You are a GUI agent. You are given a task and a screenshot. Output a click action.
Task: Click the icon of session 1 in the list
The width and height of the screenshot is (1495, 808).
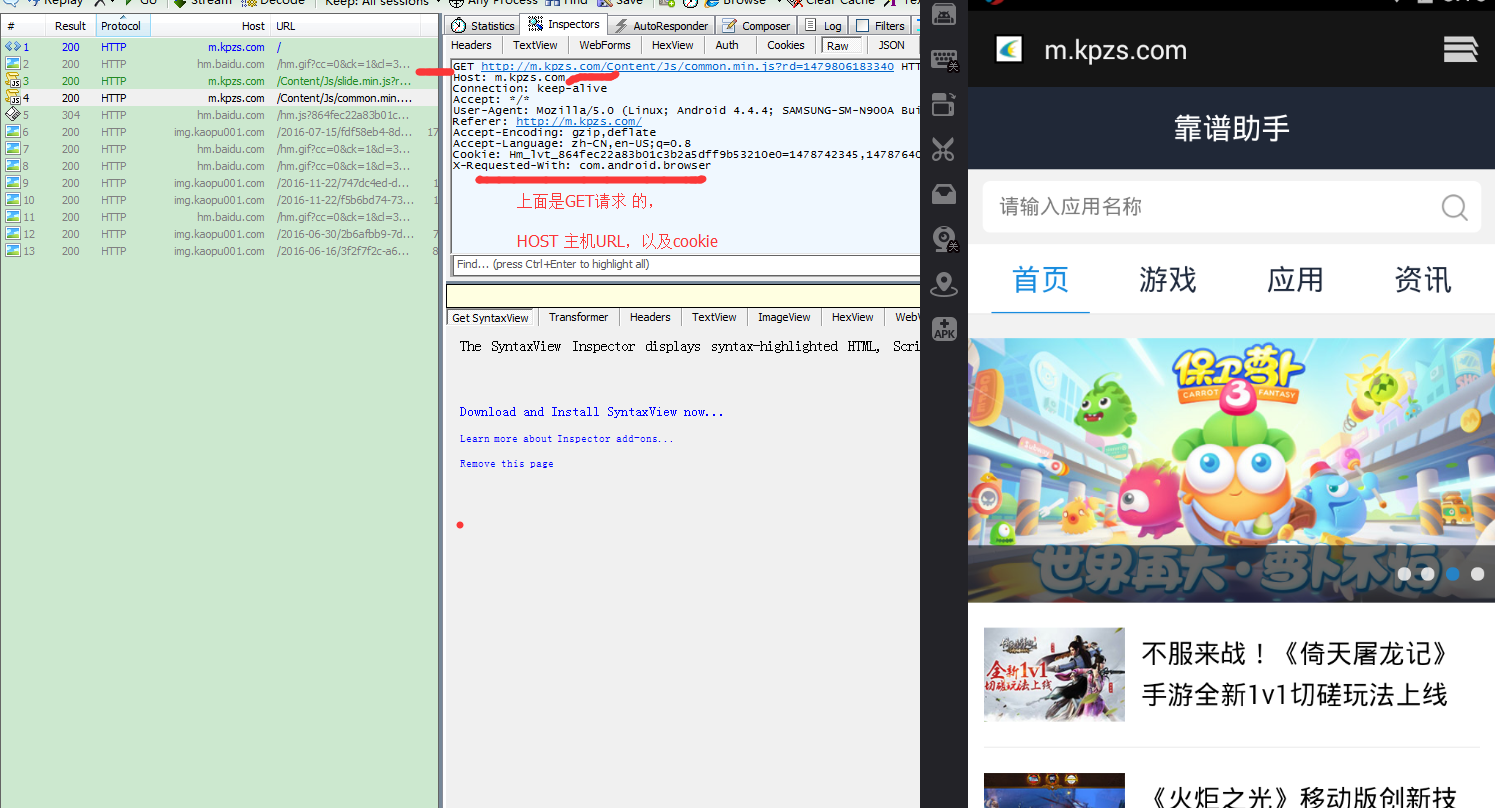(13, 47)
